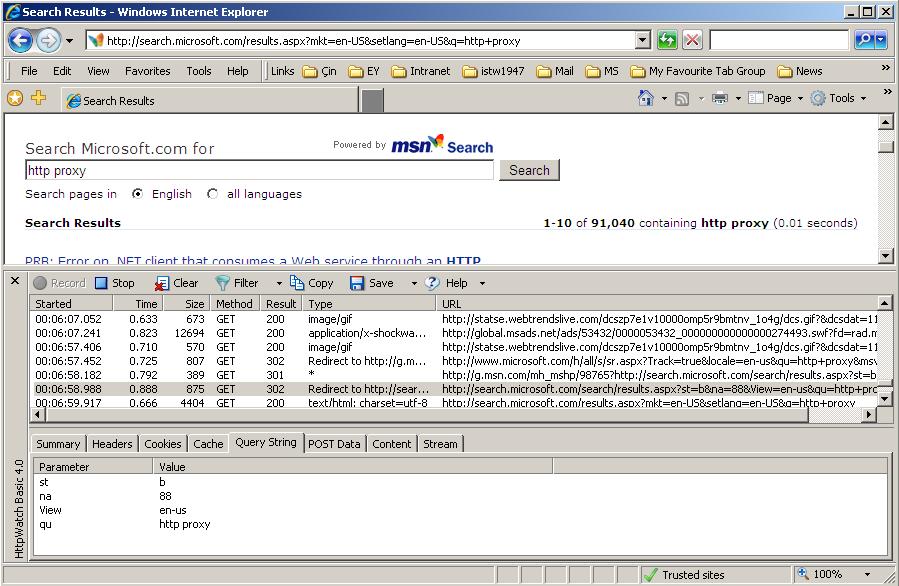The image size is (899, 586).
Task: Clear the HttpWatch log
Action: point(177,283)
